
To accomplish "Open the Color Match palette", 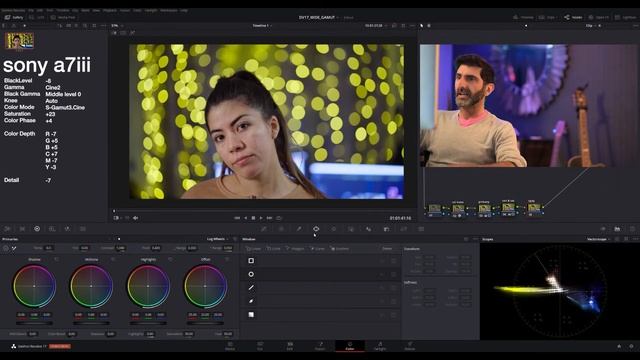I will point(22,229).
